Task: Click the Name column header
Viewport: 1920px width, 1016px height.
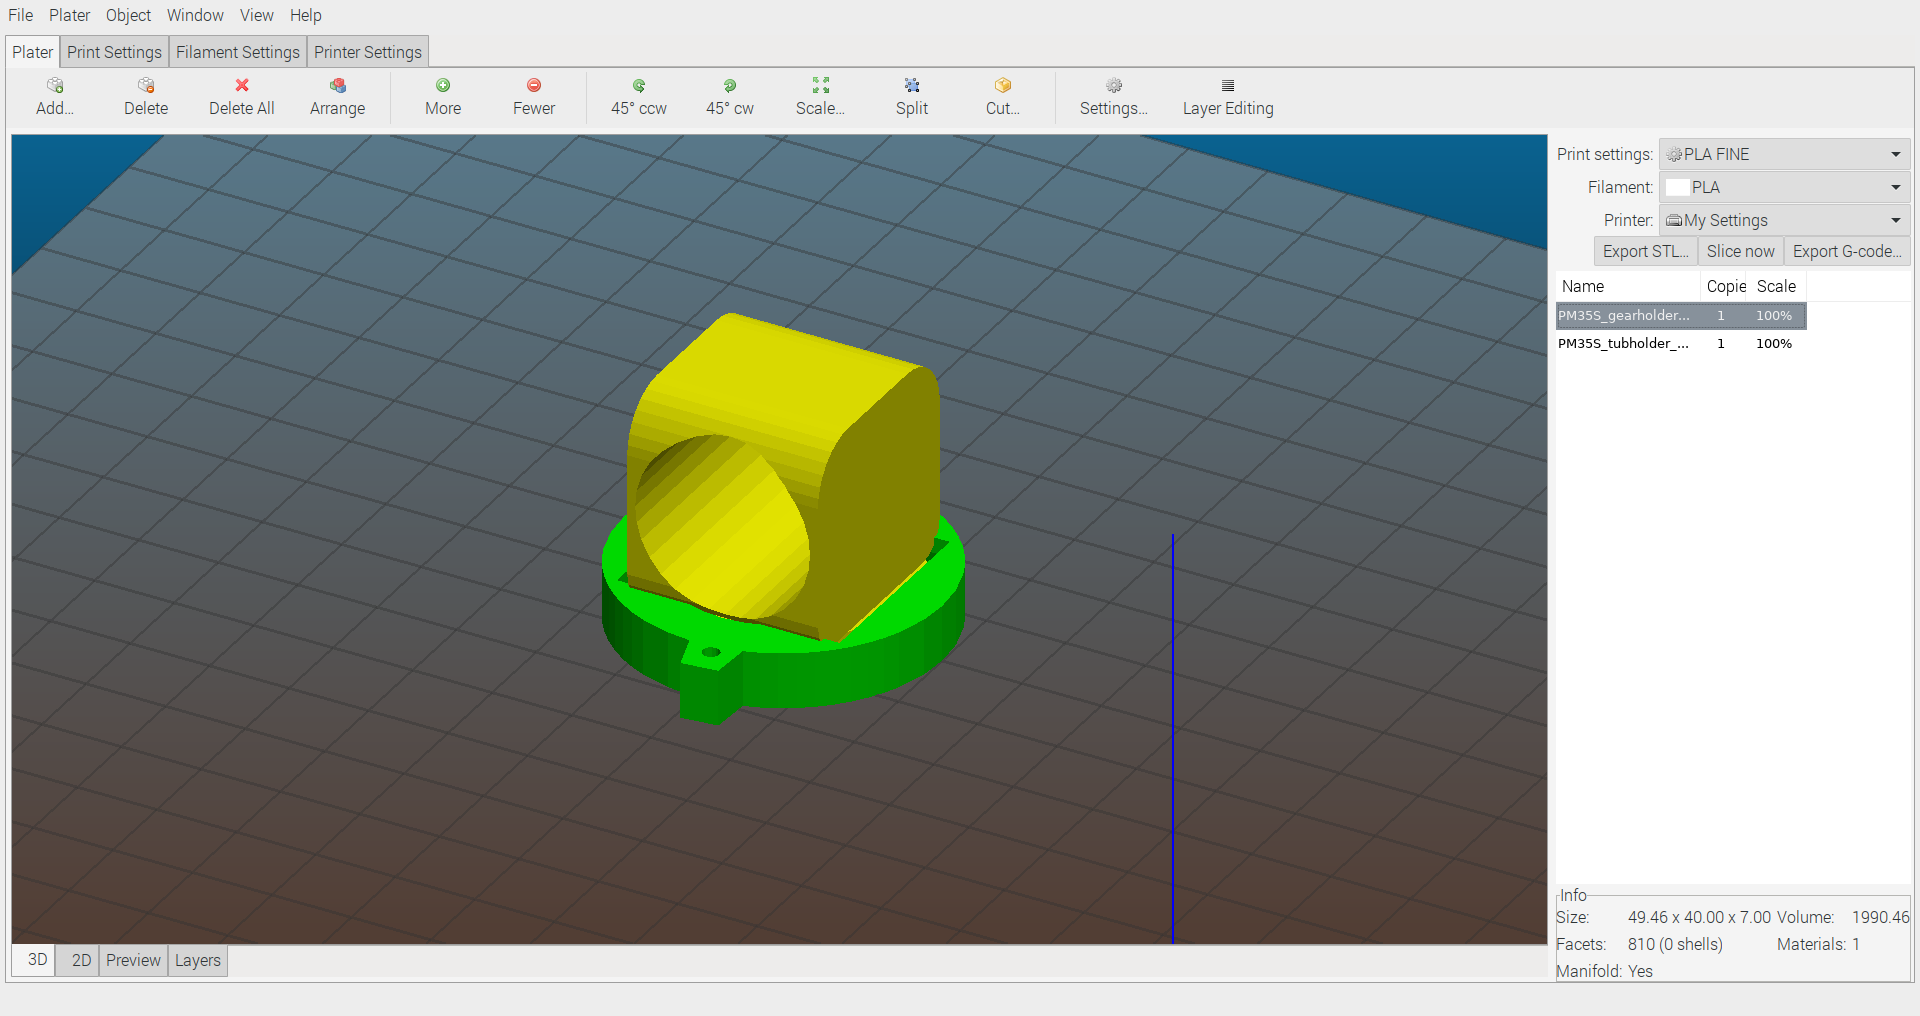Action: point(1628,286)
